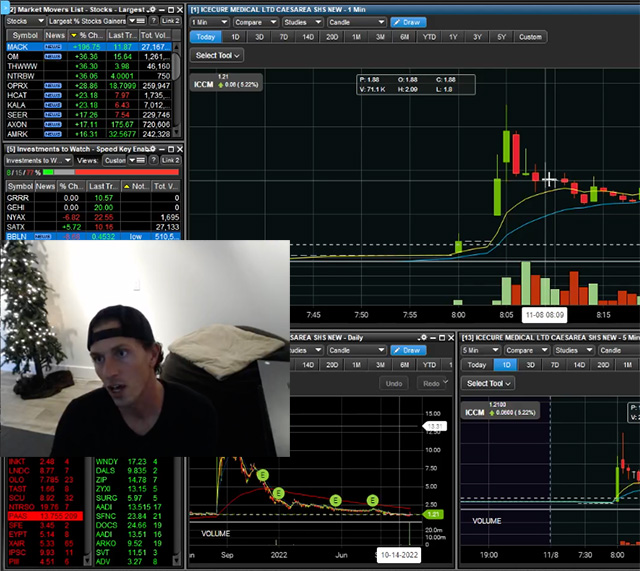The height and width of the screenshot is (571, 640).
Task: Open the 1 Min interval dropdown in the 1 Min chart
Action: tap(209, 22)
